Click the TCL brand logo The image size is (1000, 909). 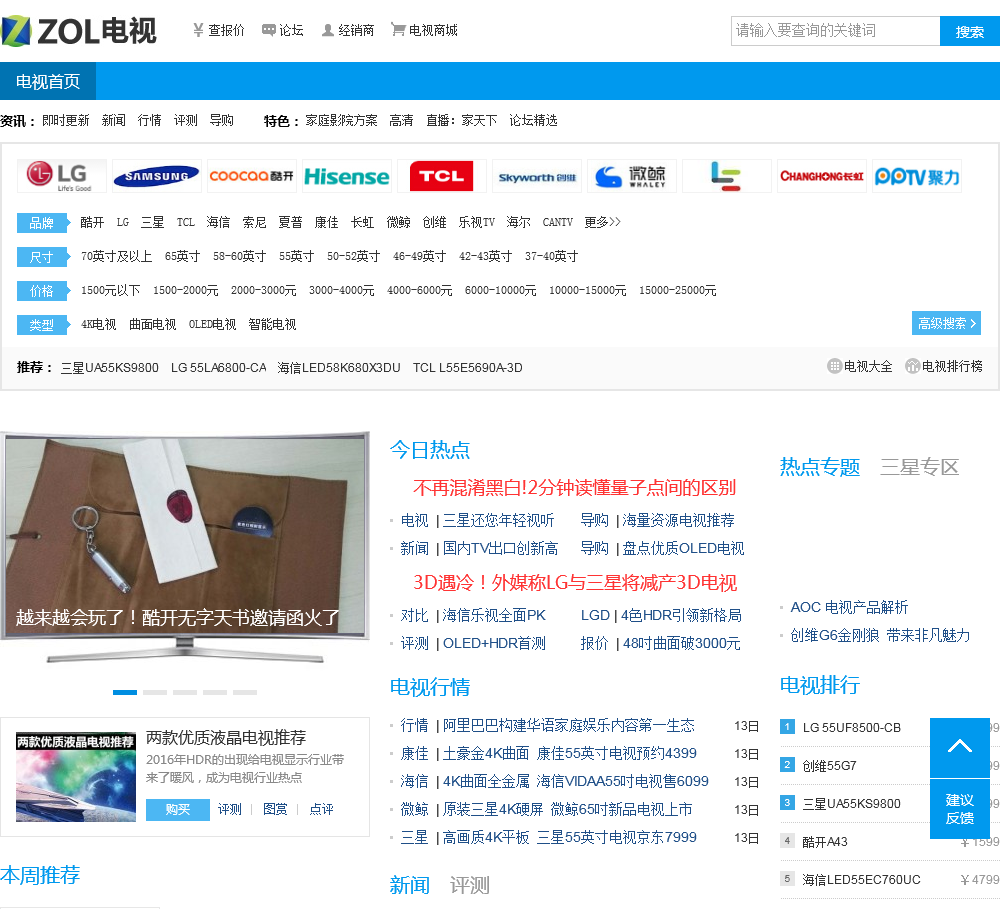(441, 176)
